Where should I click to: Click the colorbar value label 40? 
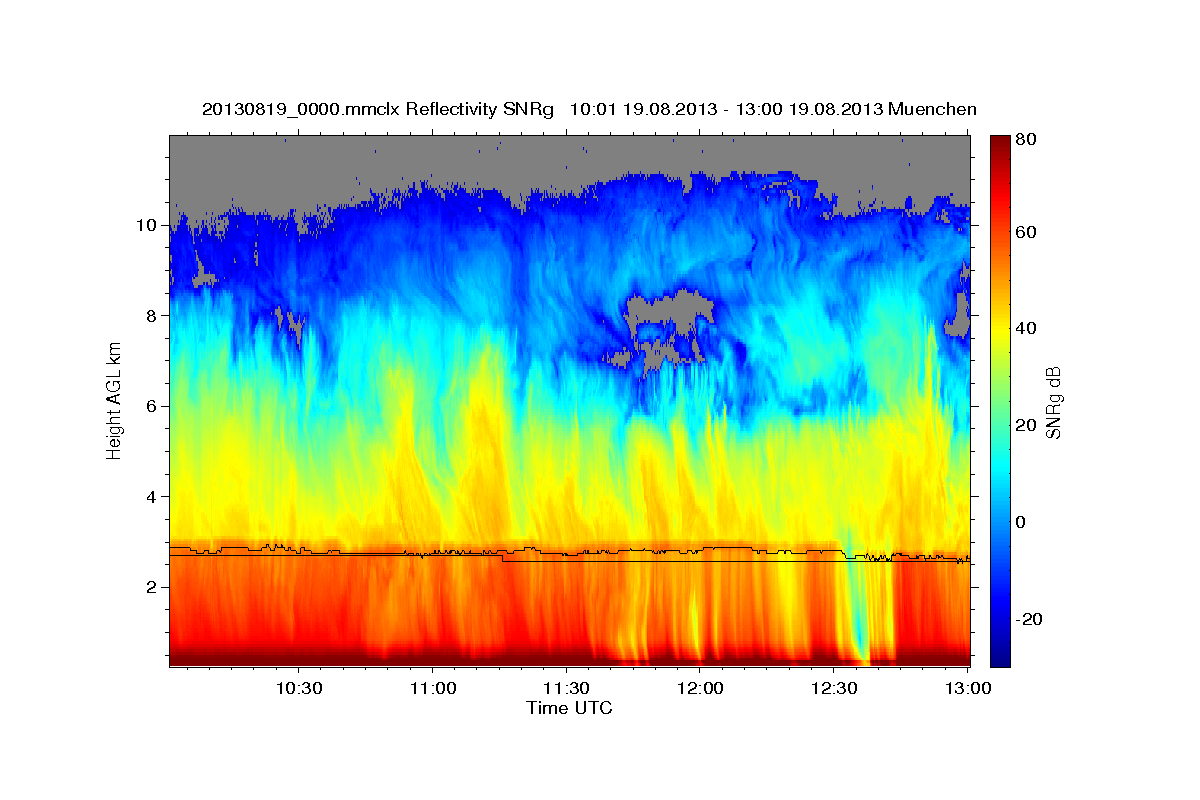pos(1028,328)
